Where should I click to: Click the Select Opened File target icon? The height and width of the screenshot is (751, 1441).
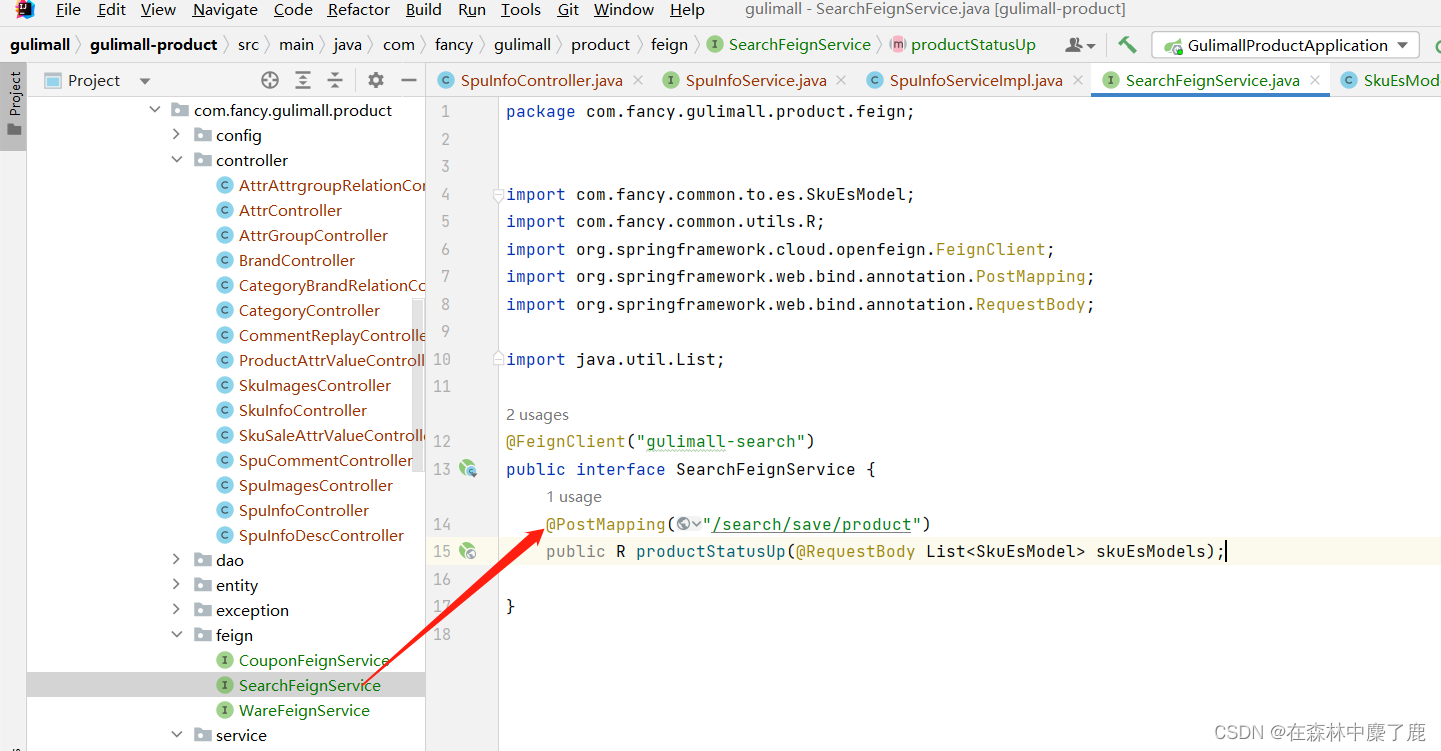click(270, 80)
